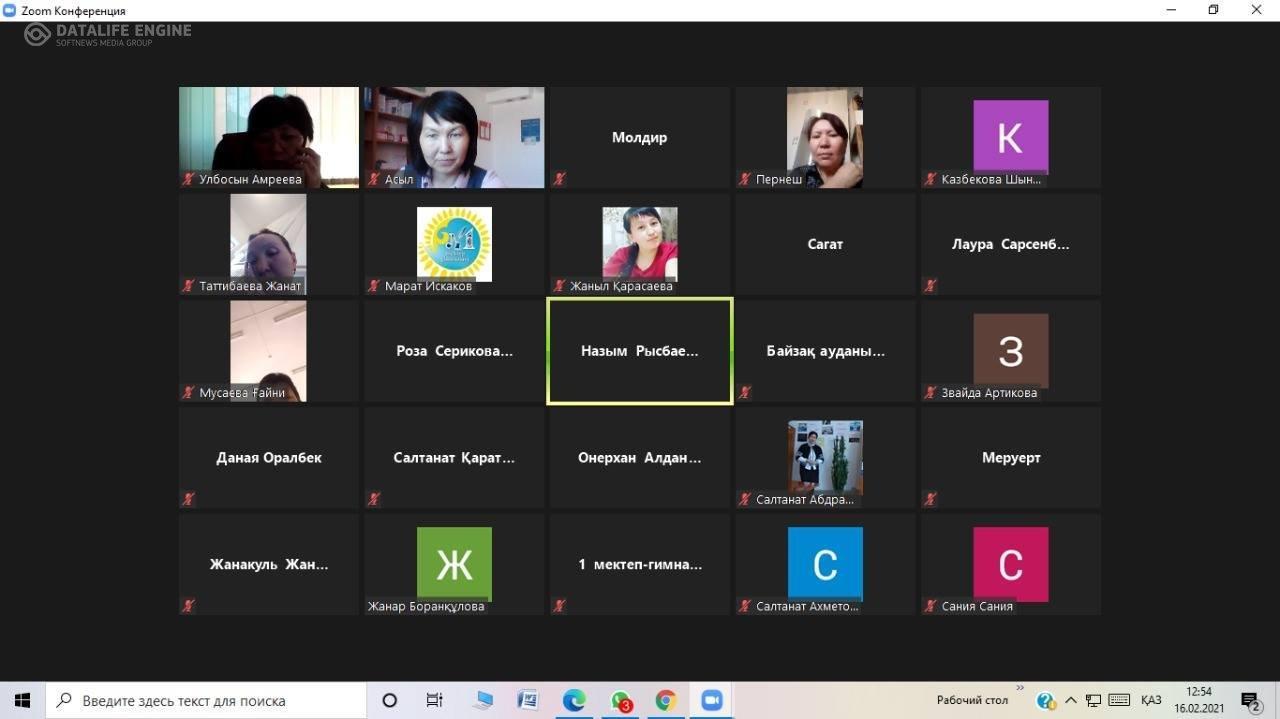
Task: Select the Асыл video thumbnail
Action: coord(455,137)
